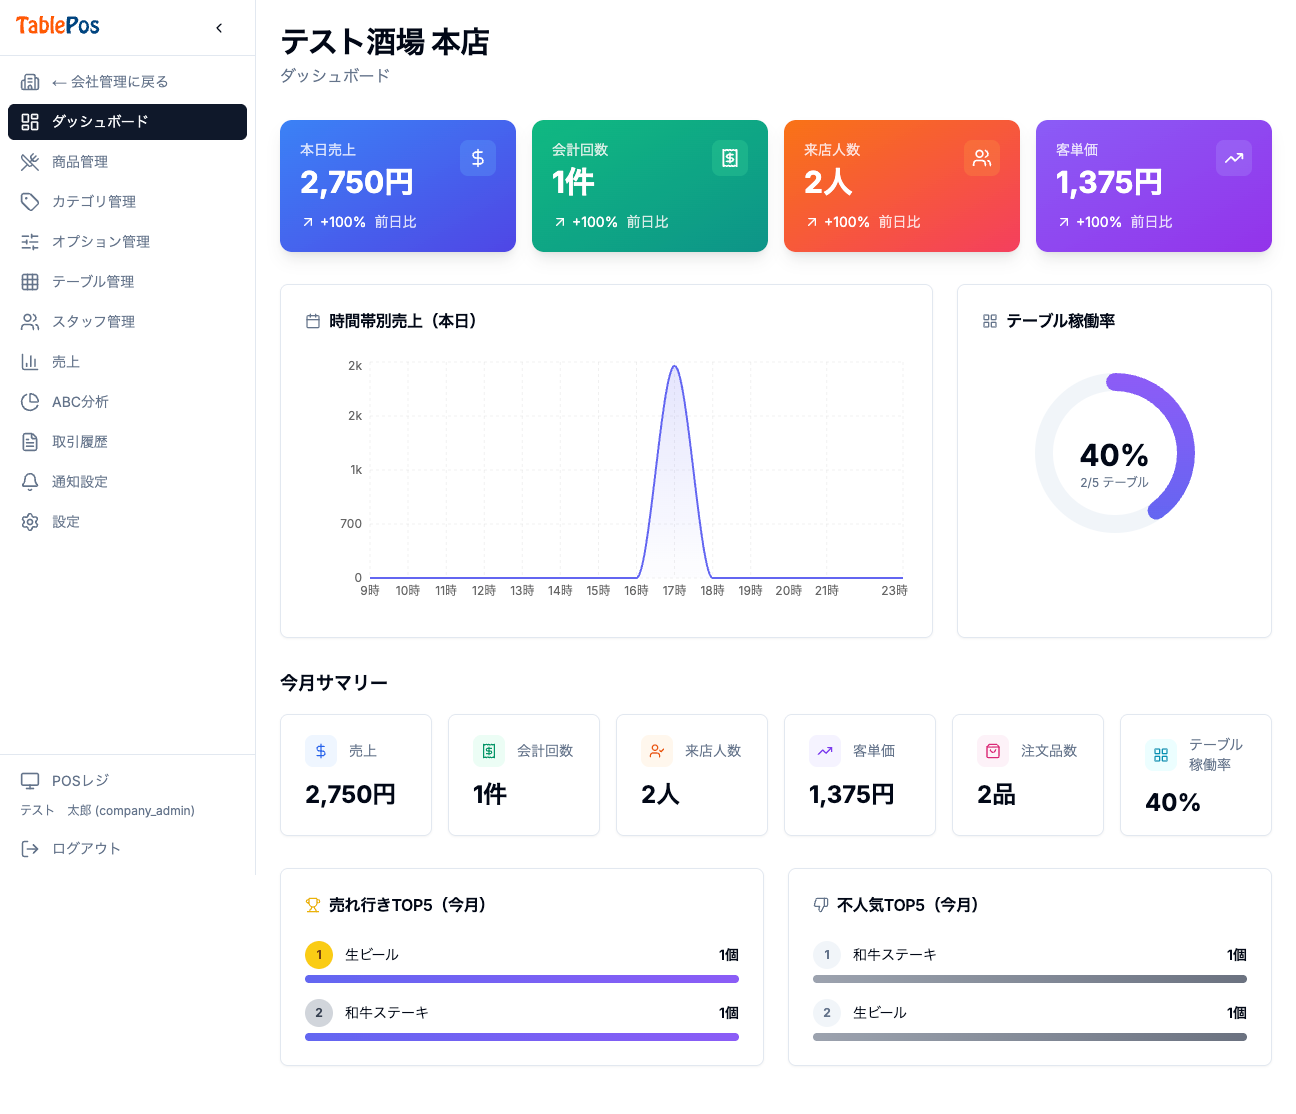Open the ダッシュボード menu item
Screen dimensions: 1296x1114
[x=127, y=122]
